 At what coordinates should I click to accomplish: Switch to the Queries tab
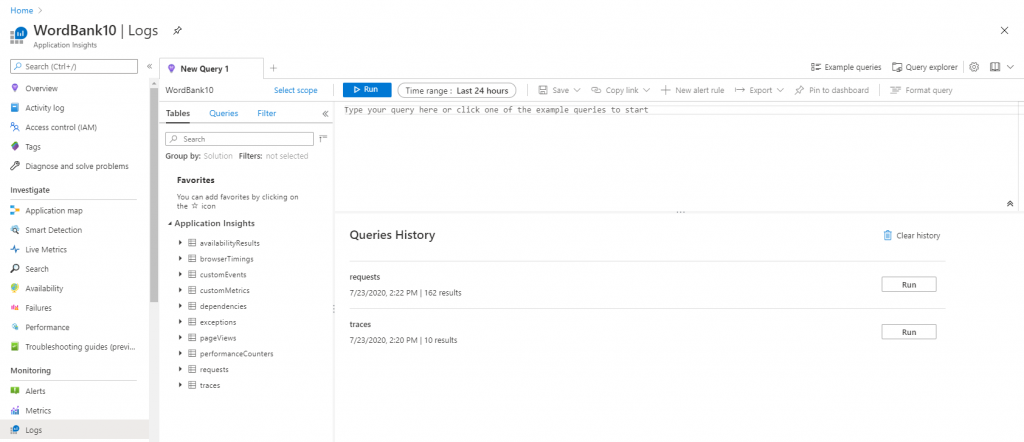[x=223, y=114]
